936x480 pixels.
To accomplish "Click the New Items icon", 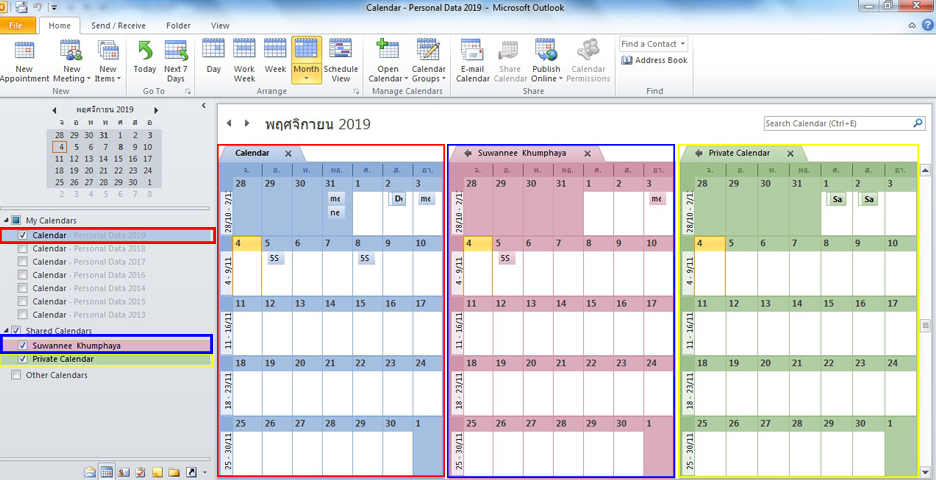I will [107, 50].
